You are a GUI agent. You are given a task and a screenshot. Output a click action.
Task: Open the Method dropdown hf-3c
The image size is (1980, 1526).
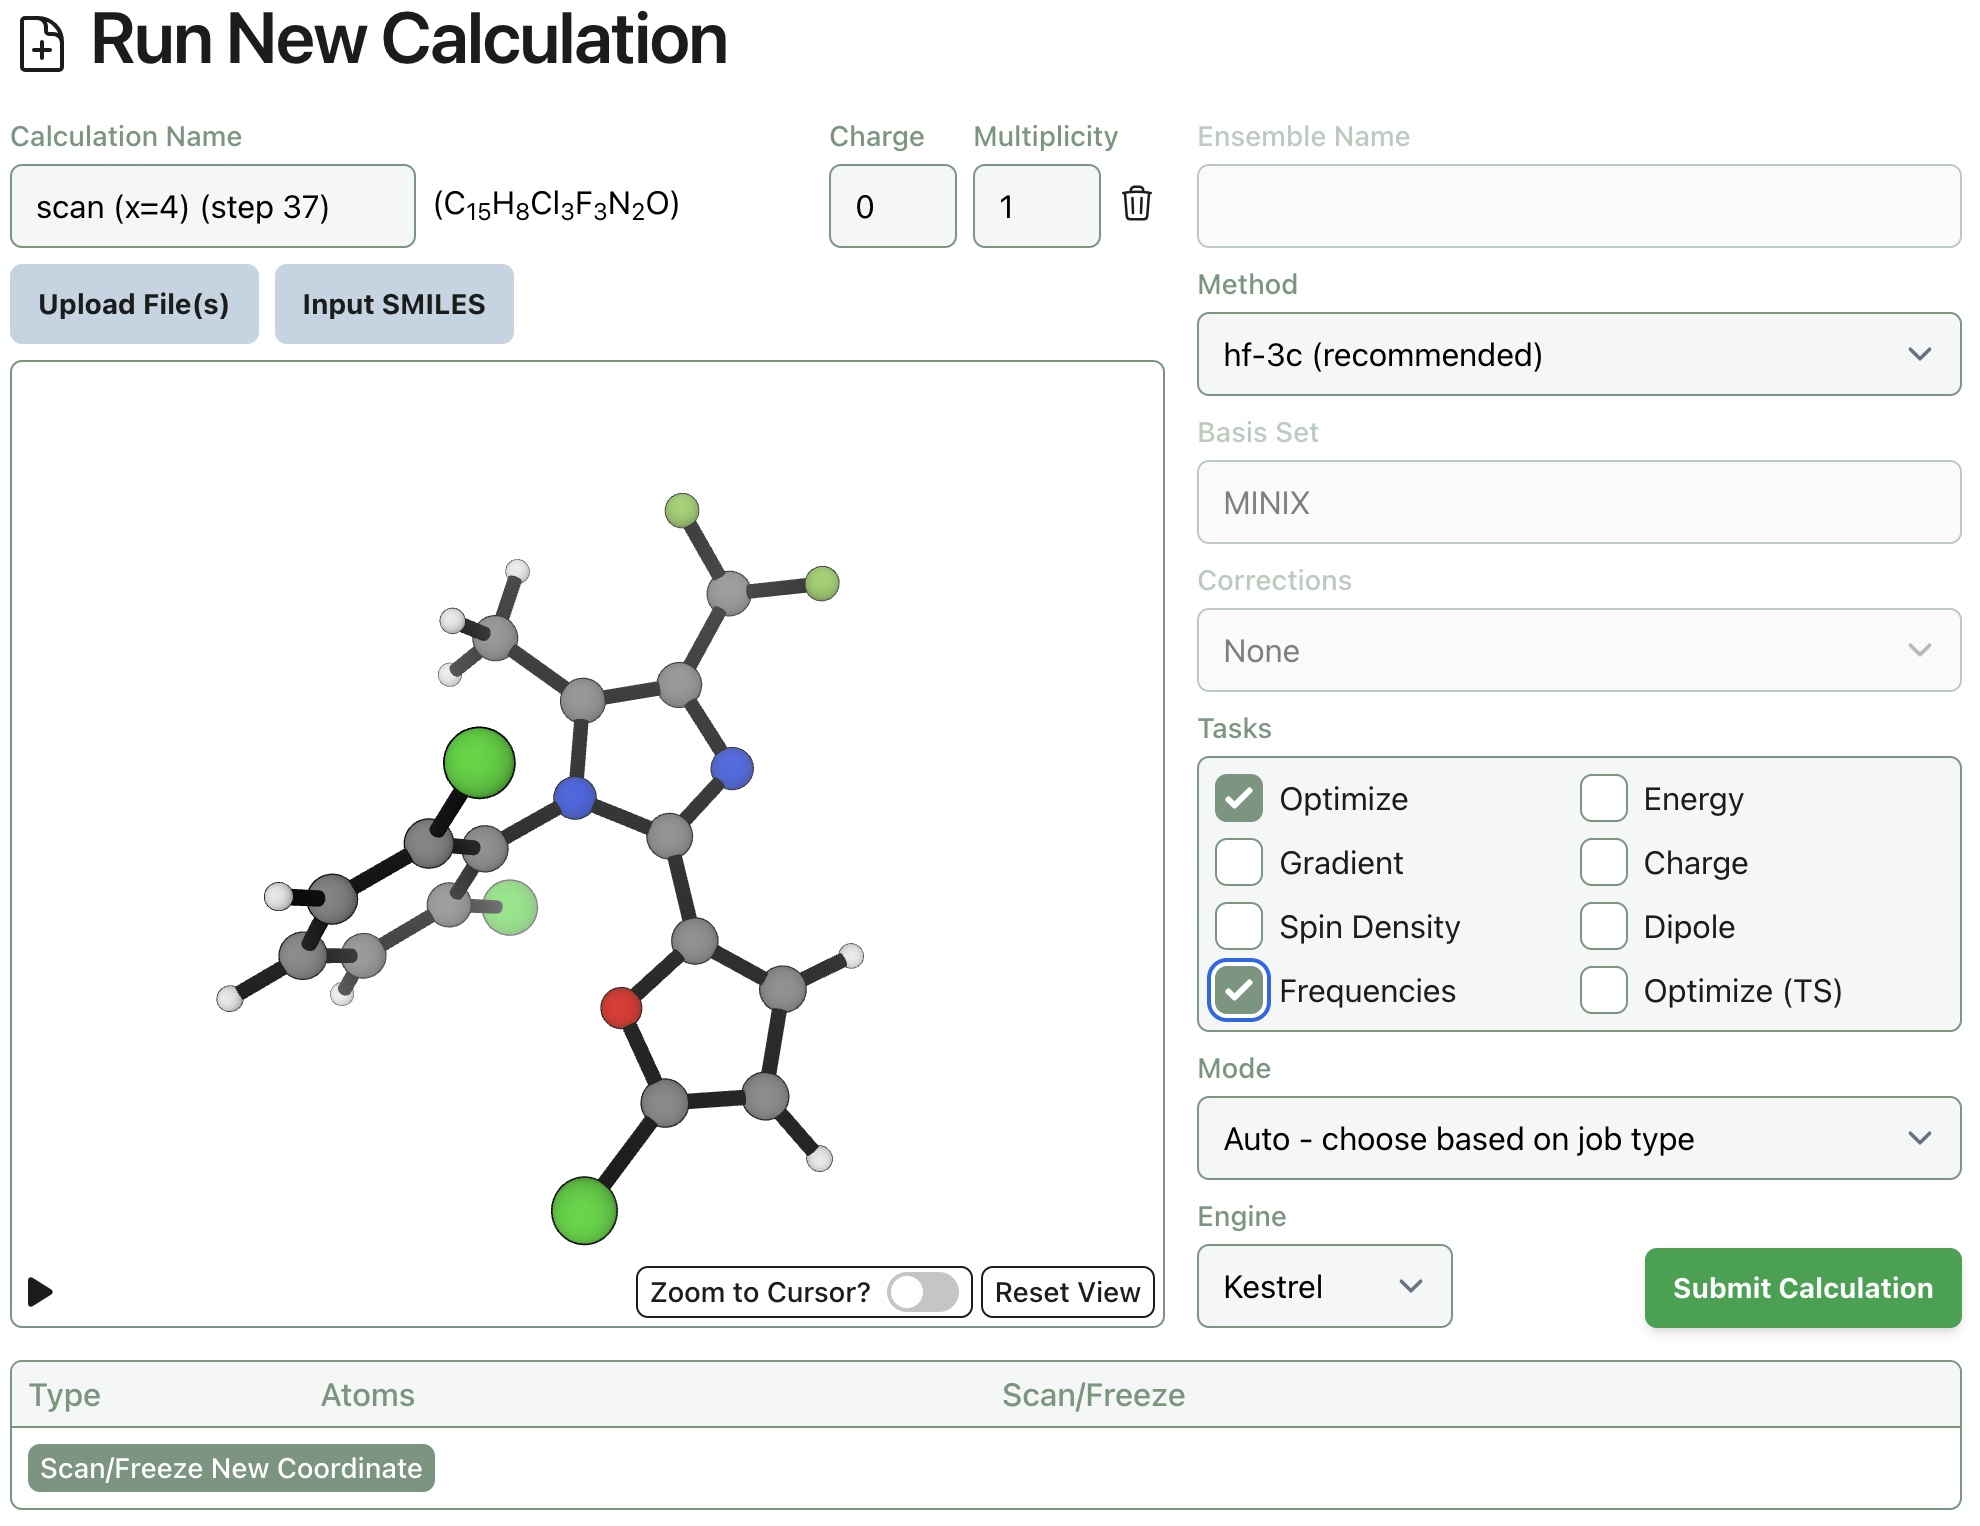coord(1578,354)
